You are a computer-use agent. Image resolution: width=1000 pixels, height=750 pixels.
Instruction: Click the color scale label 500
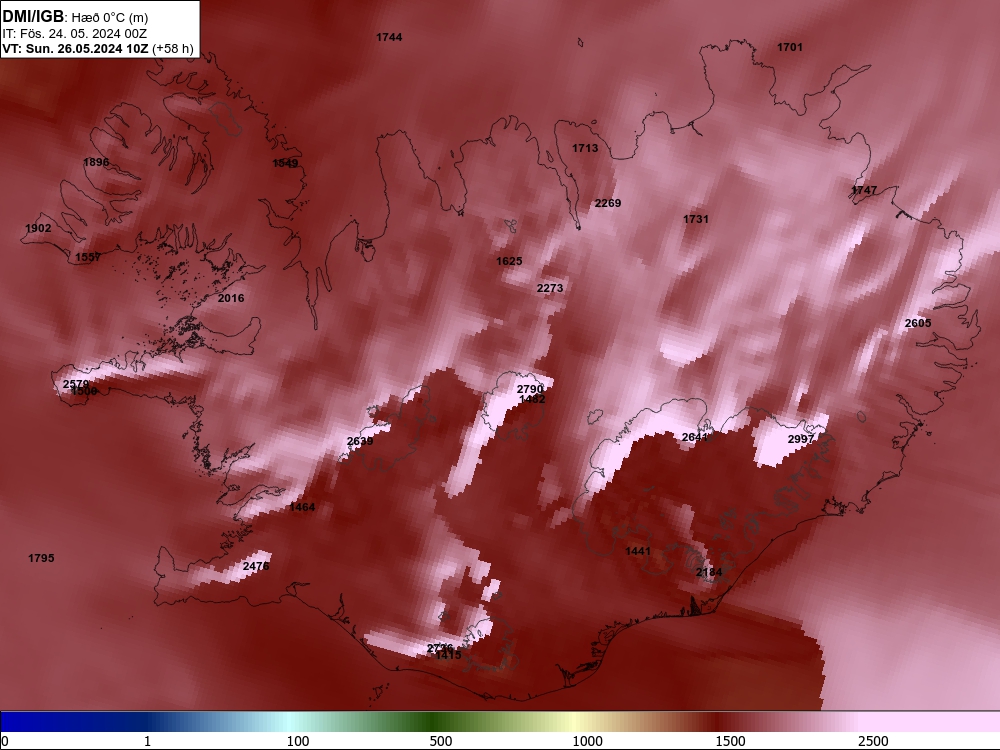(x=441, y=741)
